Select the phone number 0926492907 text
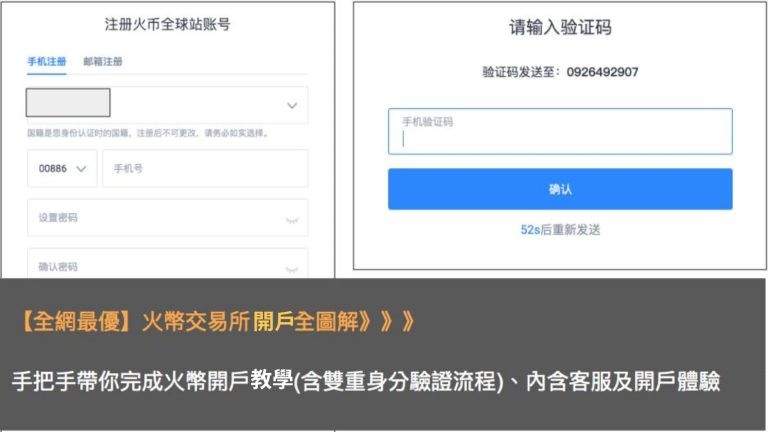Screen dimensions: 768x432 [x=602, y=72]
